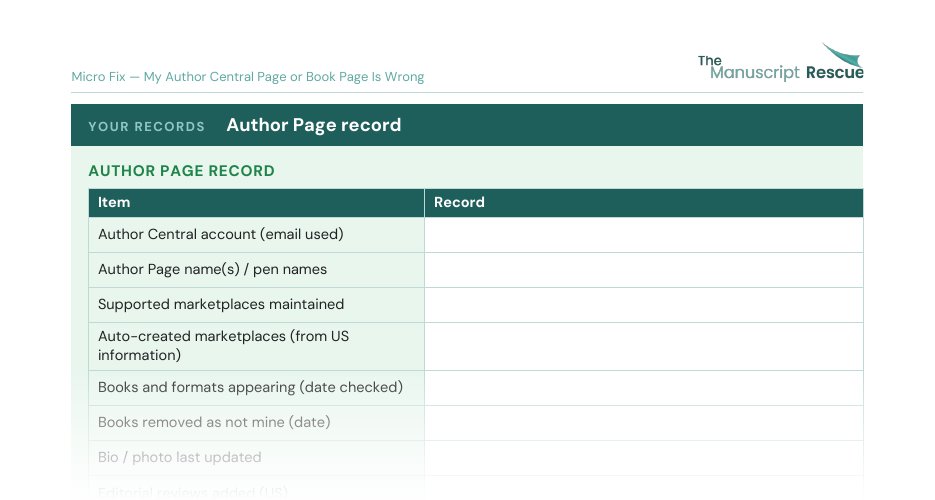935x500 pixels.
Task: Click the record field for Bio / photo last updated
Action: 643,458
